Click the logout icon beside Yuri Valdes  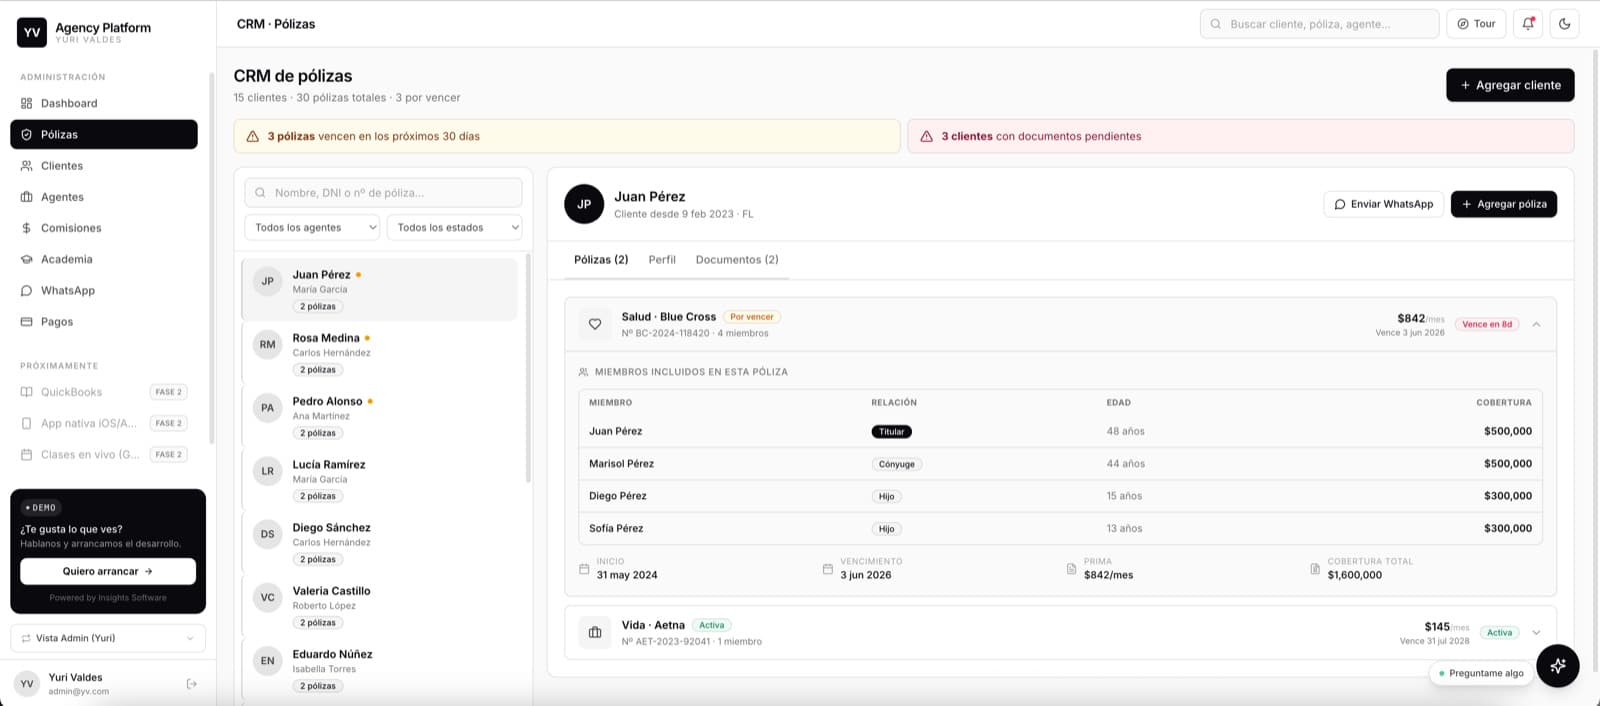[x=192, y=684]
